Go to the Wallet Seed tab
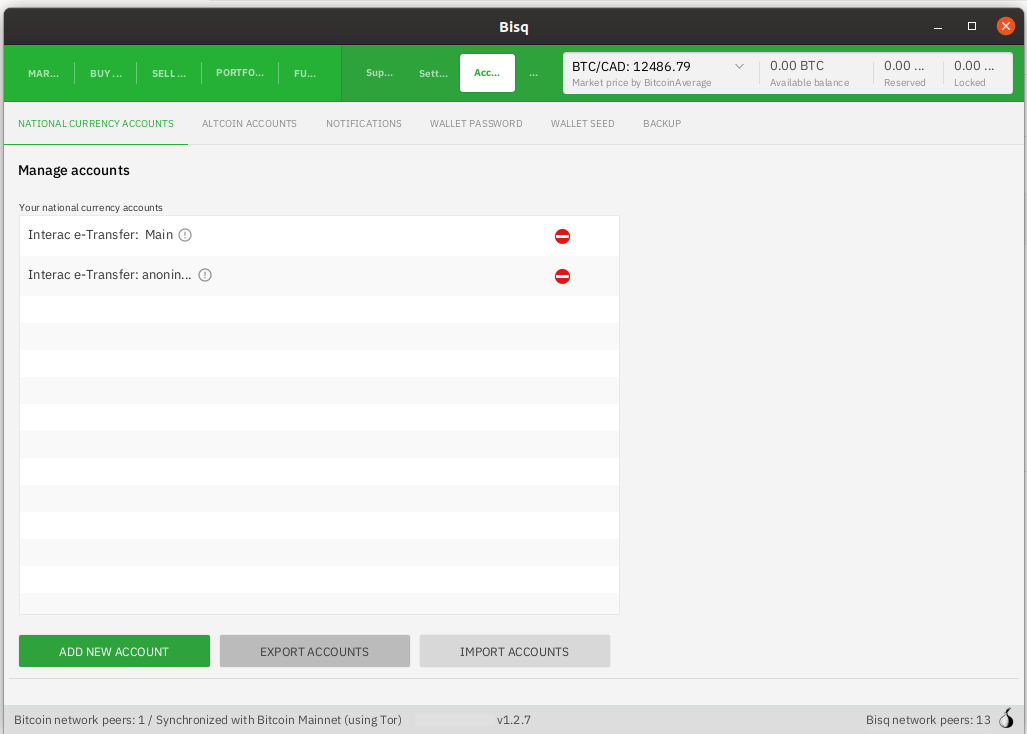This screenshot has height=734, width=1027. tap(582, 124)
